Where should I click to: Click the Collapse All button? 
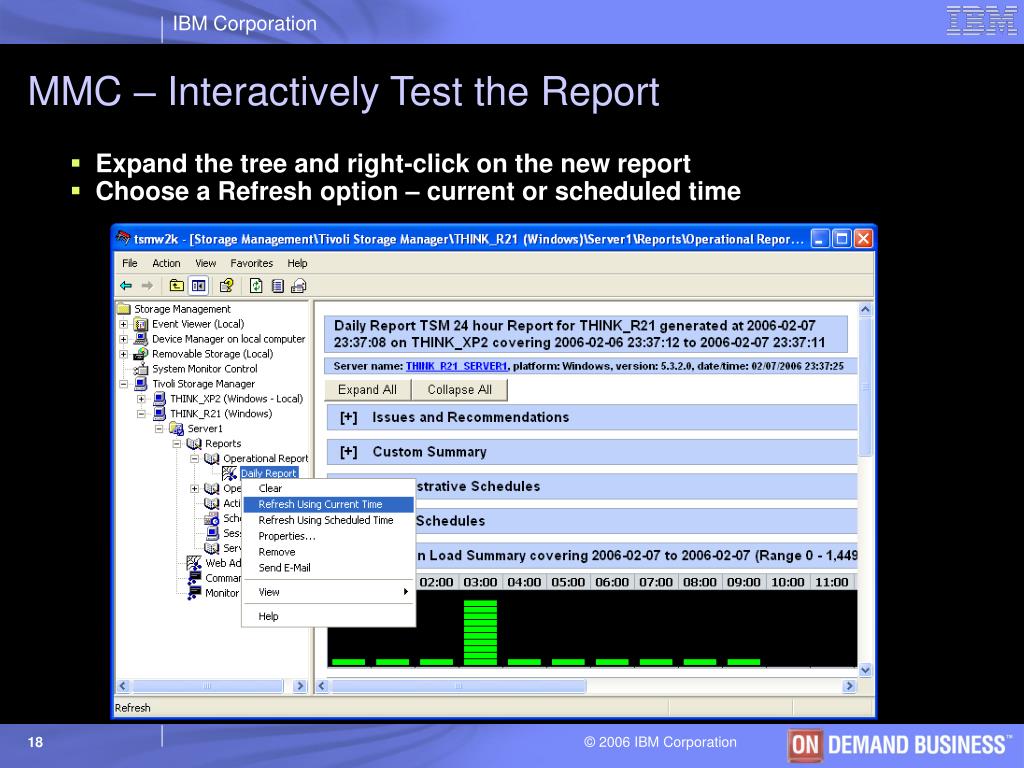pos(460,389)
